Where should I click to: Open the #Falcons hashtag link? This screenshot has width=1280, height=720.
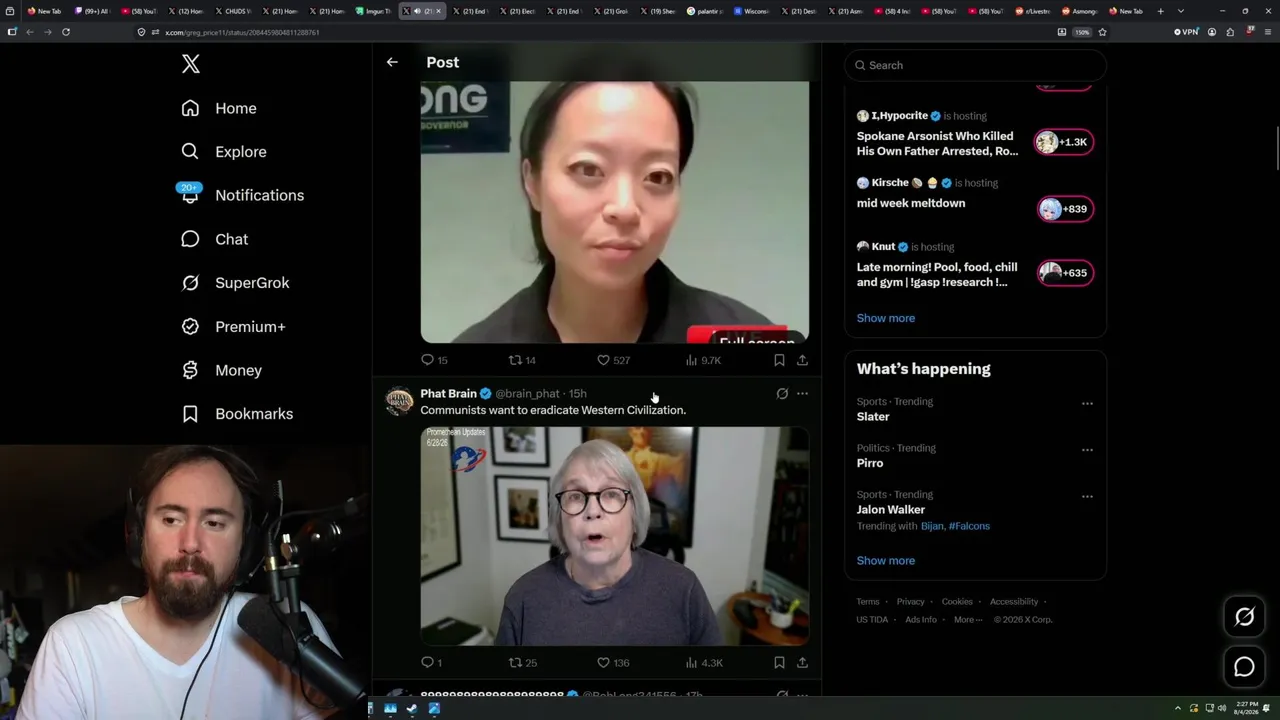pyautogui.click(x=969, y=526)
